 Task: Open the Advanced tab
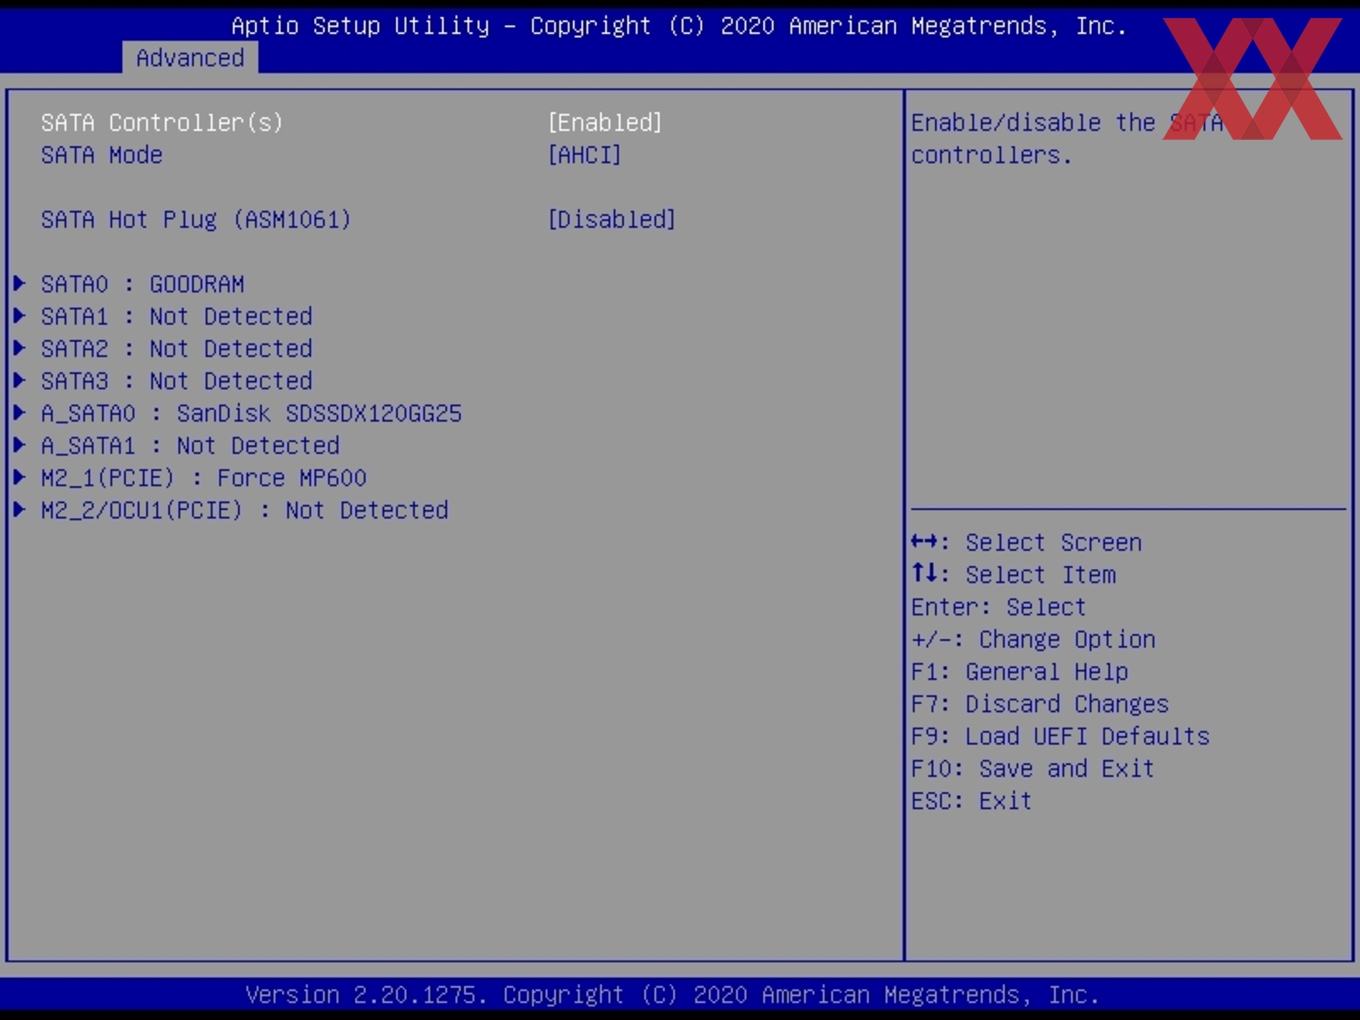[x=190, y=58]
